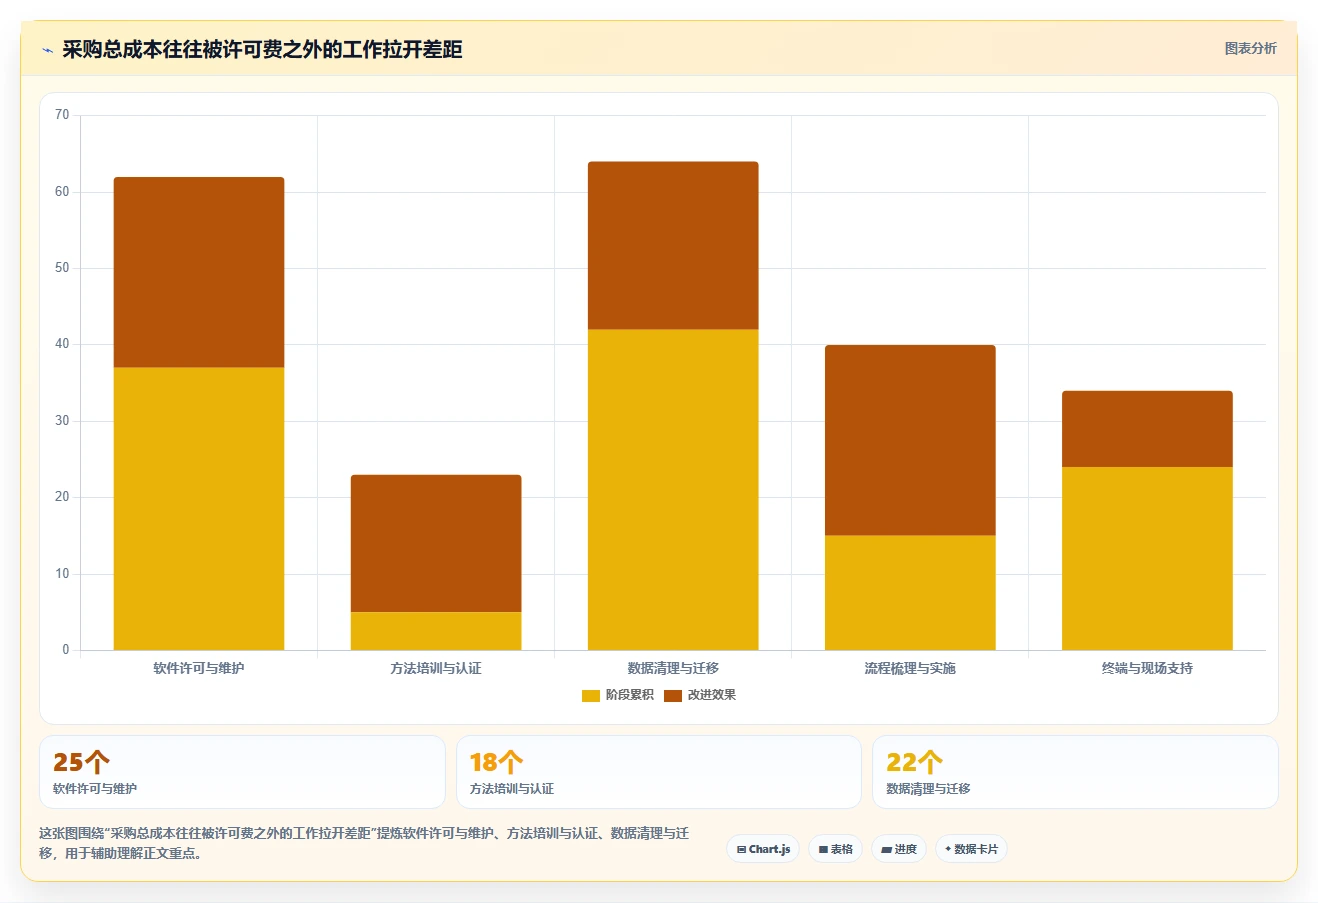1318x903 pixels.
Task: Click the brown segment of 数据清理与迁移 bar
Action: (x=673, y=246)
